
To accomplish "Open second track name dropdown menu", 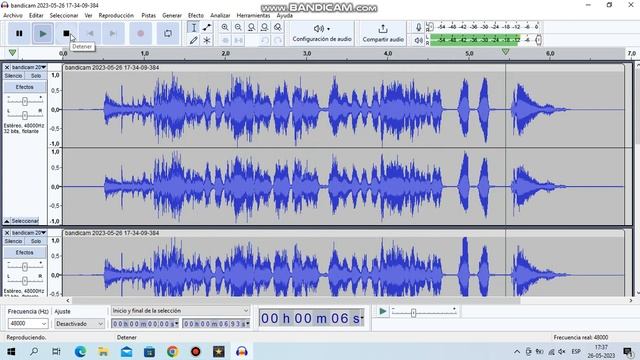I will (29, 233).
